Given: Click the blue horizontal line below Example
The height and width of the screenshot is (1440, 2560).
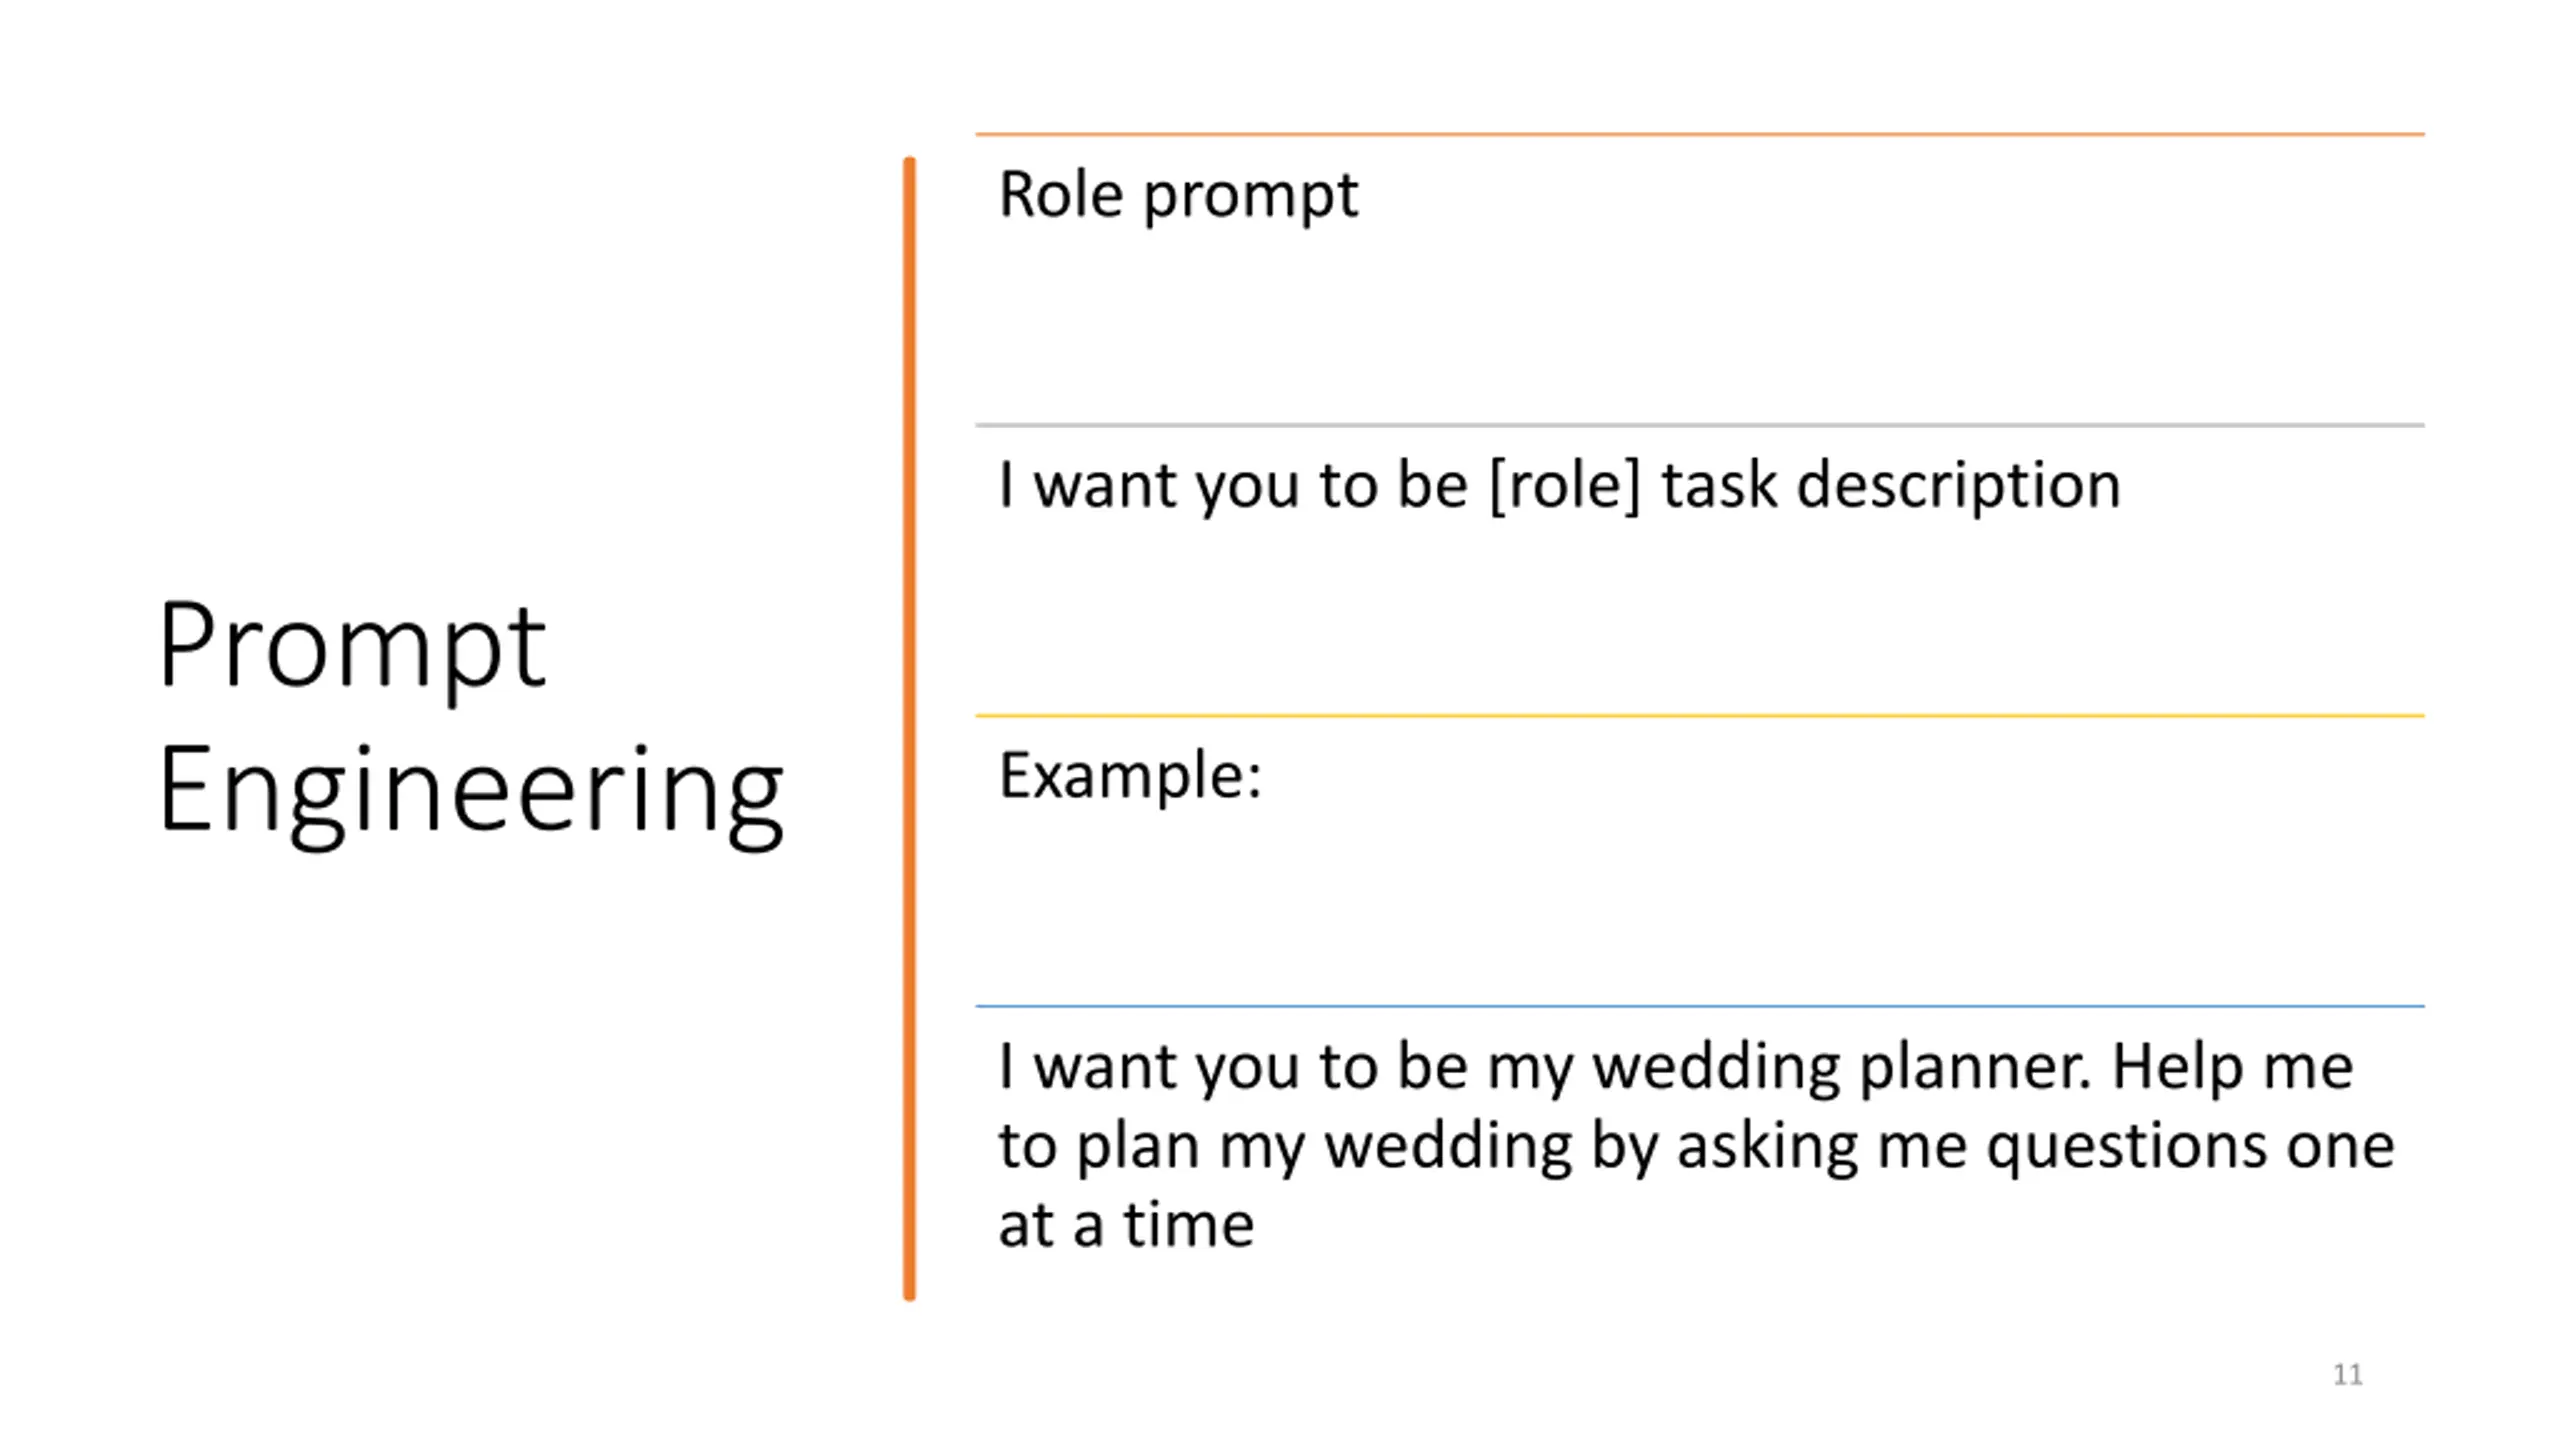Looking at the screenshot, I should (1700, 1006).
